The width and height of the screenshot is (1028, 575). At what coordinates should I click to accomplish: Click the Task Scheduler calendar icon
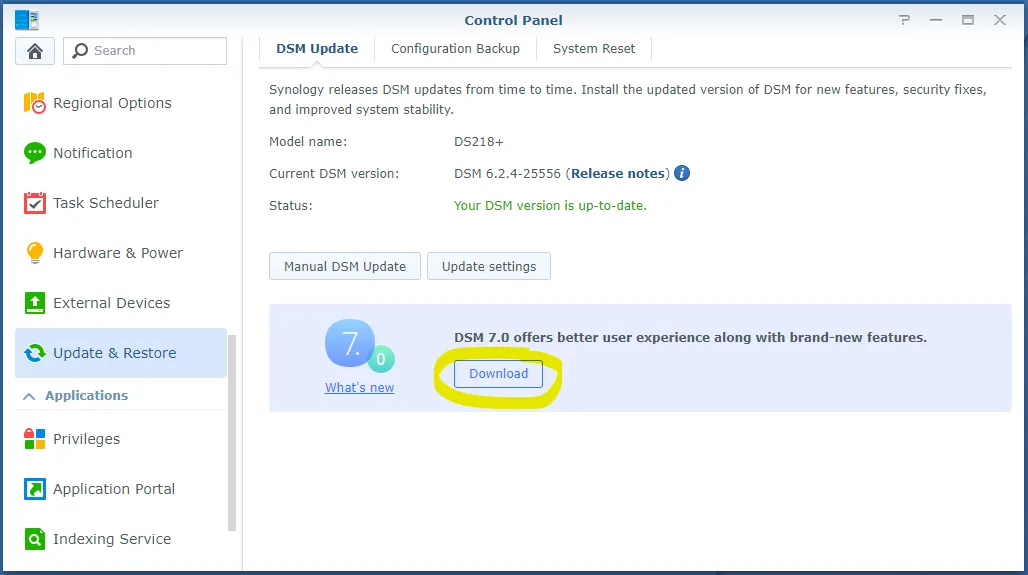35,203
